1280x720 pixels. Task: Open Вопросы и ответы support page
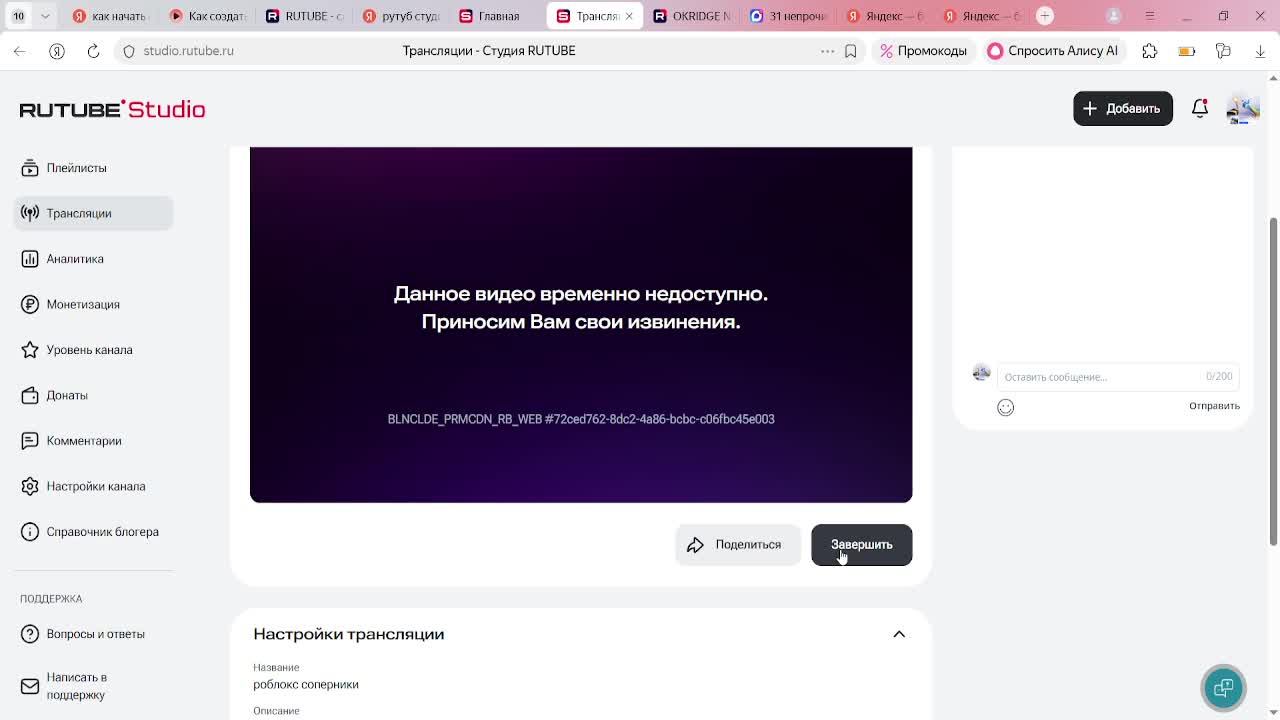(95, 634)
